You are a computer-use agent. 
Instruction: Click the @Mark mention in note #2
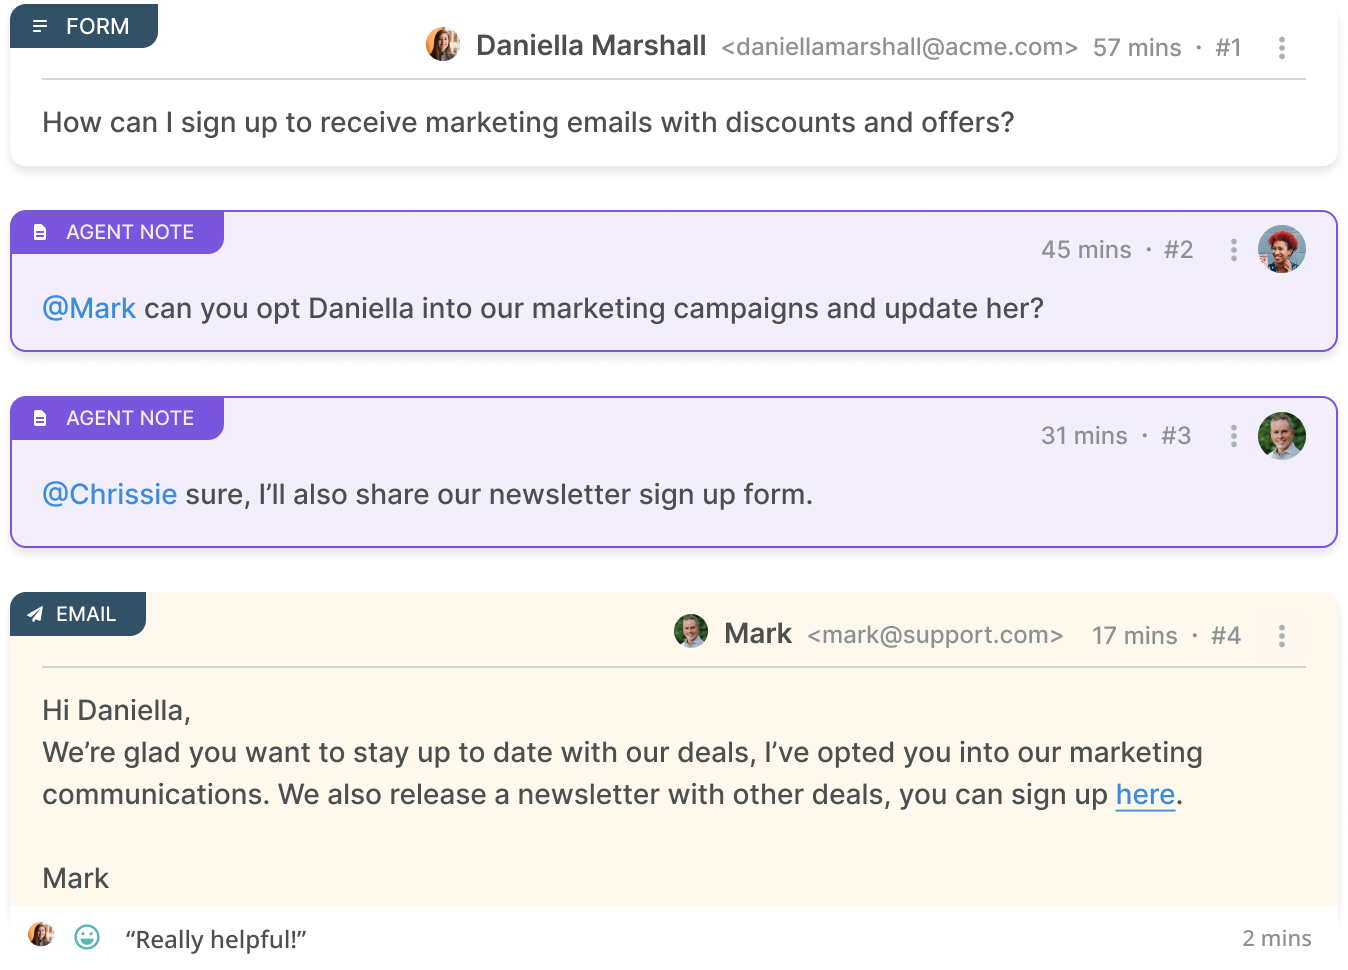click(x=89, y=308)
